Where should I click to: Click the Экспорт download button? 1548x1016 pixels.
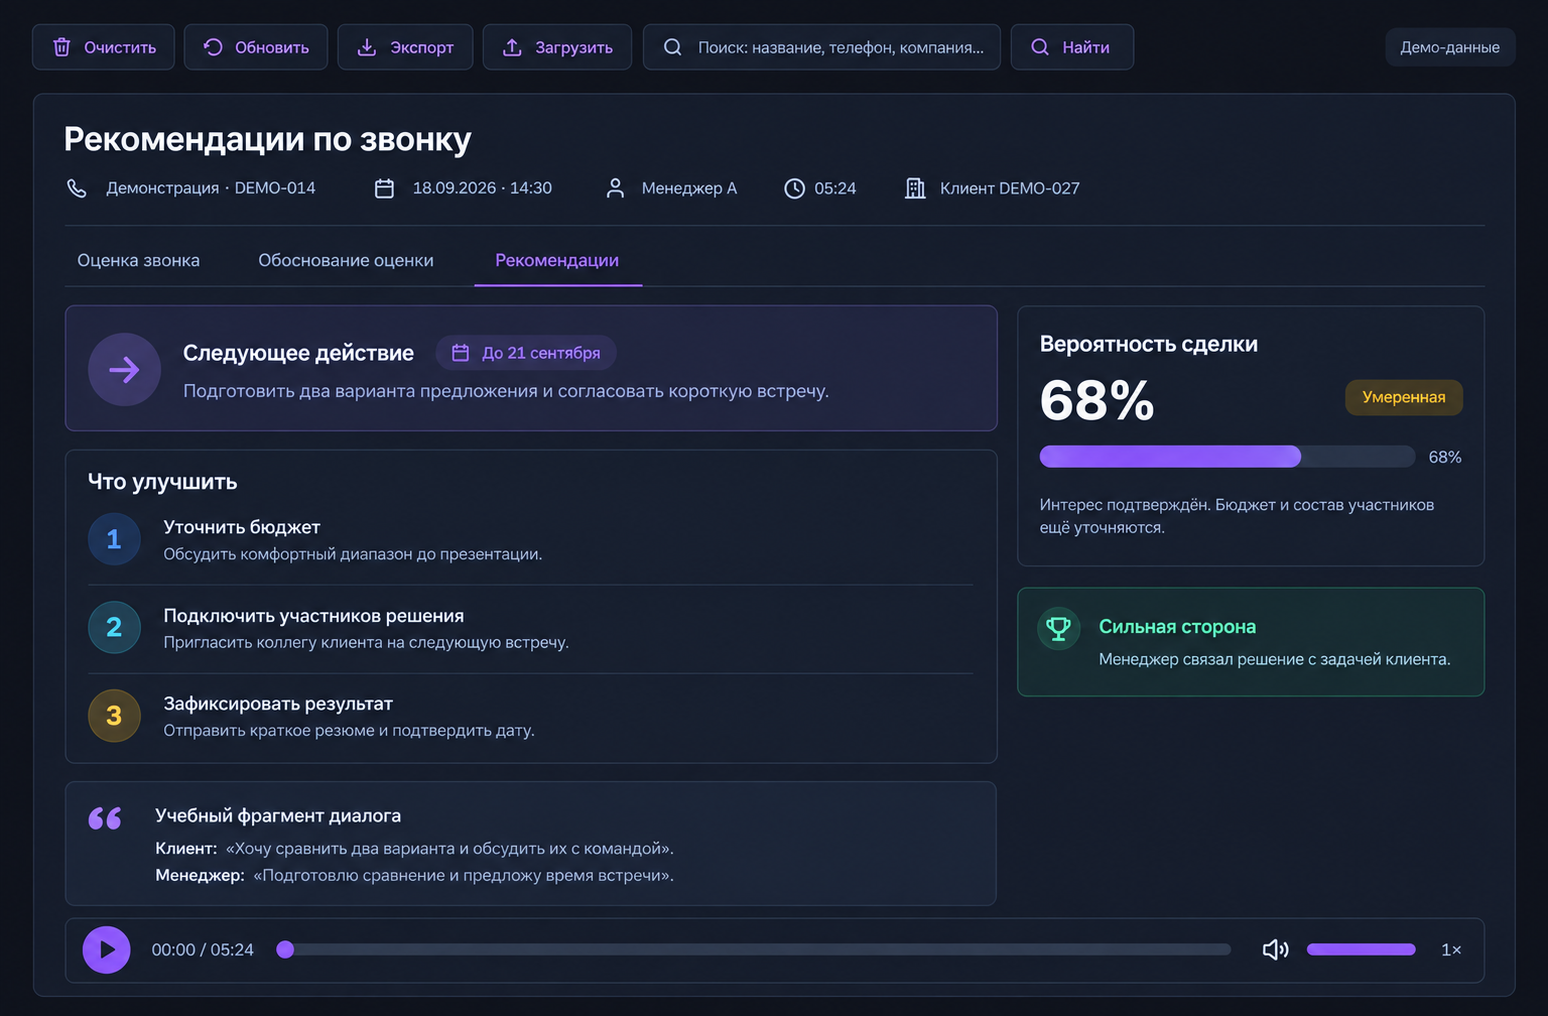tap(405, 47)
